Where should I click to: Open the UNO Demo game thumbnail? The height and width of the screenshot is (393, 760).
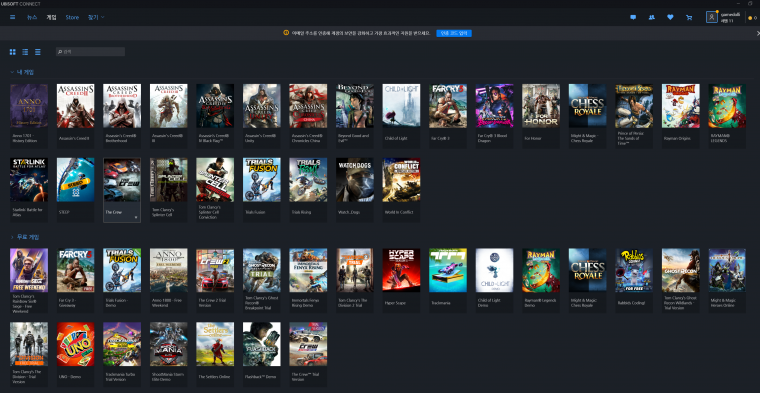[76, 344]
